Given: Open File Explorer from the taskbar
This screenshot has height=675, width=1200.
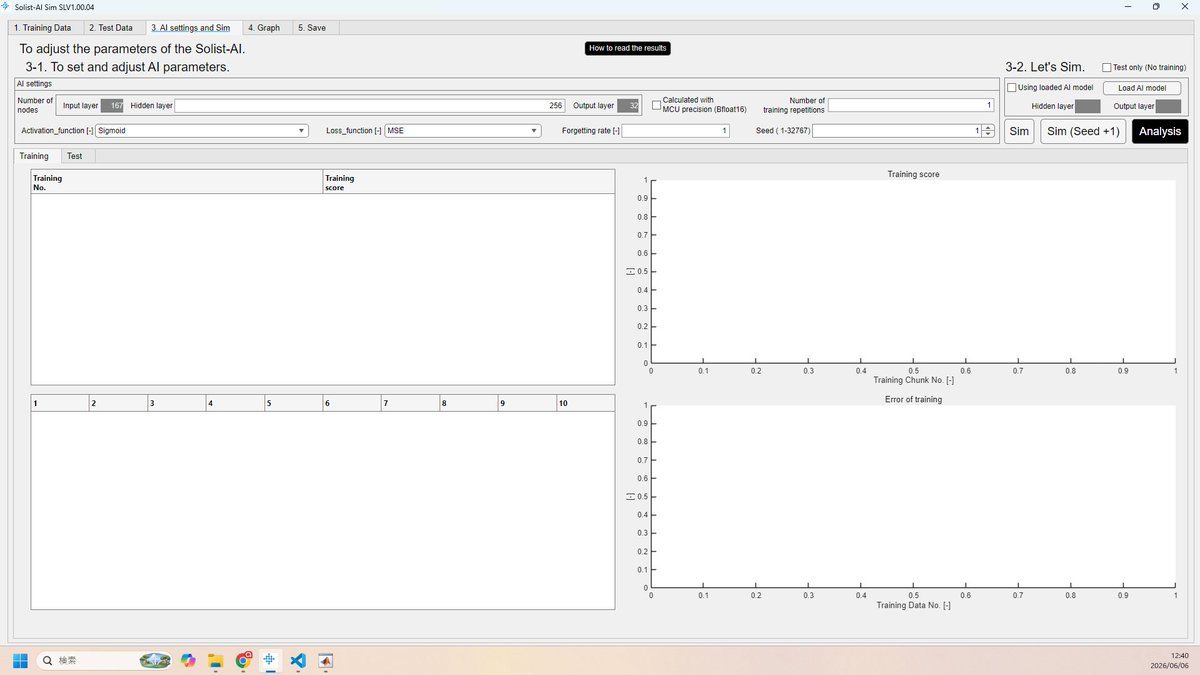Looking at the screenshot, I should (x=214, y=661).
